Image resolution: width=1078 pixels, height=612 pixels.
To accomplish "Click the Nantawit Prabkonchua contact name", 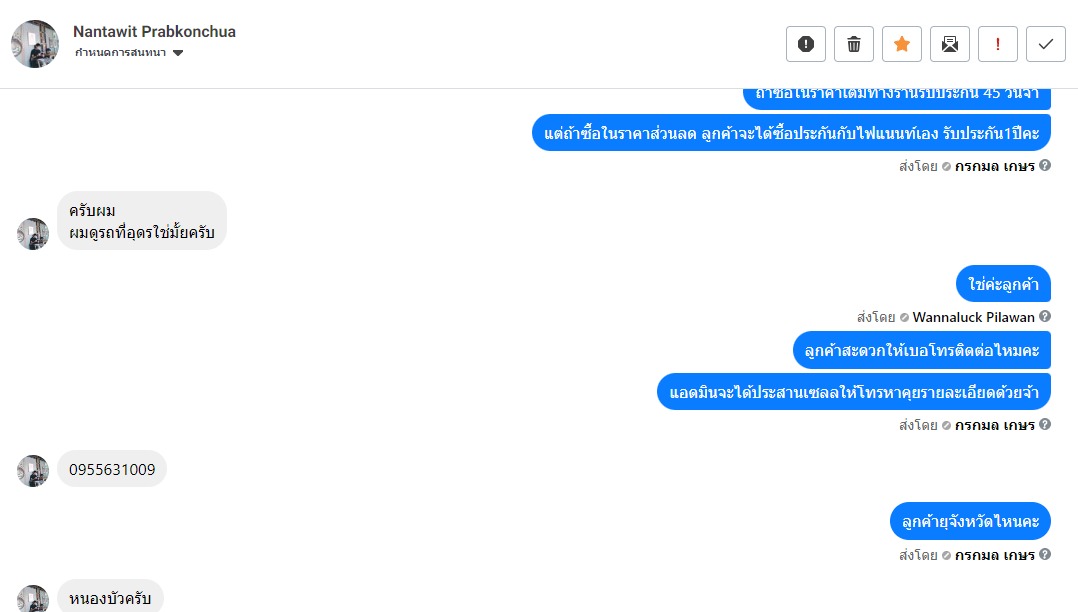I will tap(155, 31).
